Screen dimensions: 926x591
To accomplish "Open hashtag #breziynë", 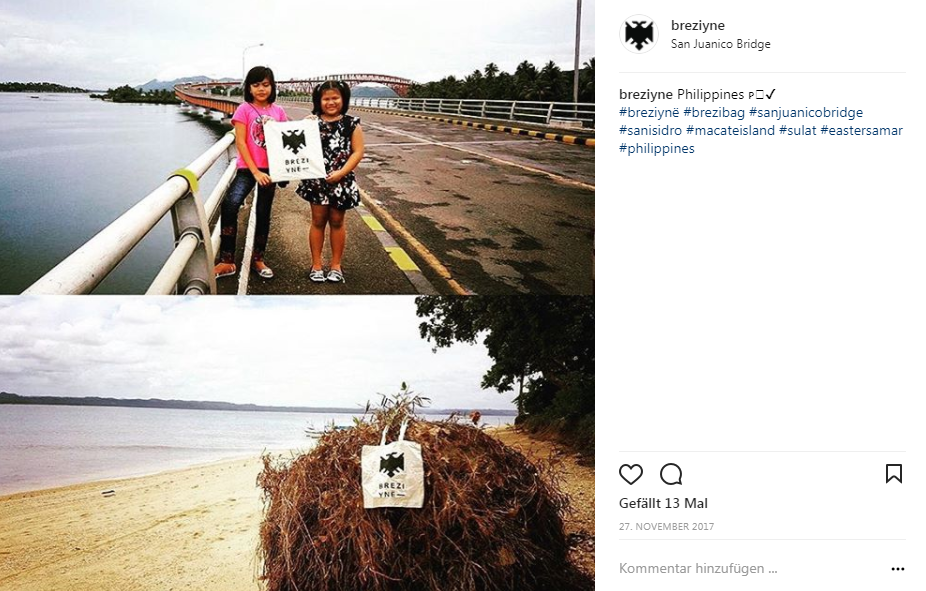I will point(649,112).
